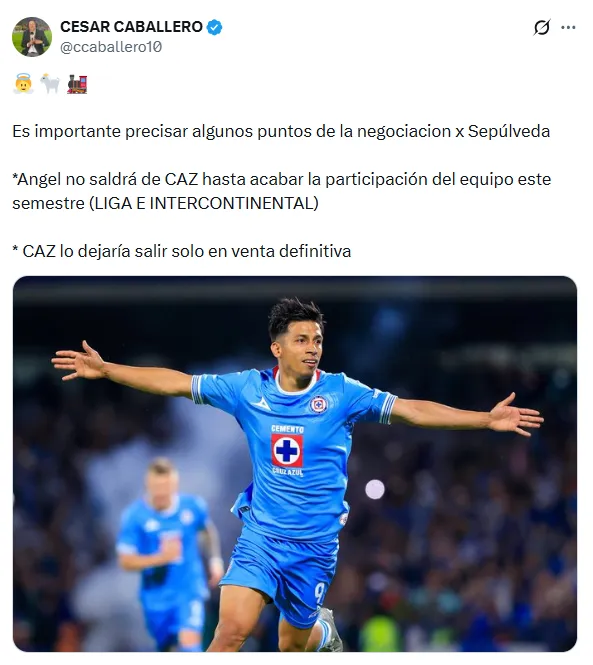
Task: Click the blue verified badge
Action: click(214, 27)
